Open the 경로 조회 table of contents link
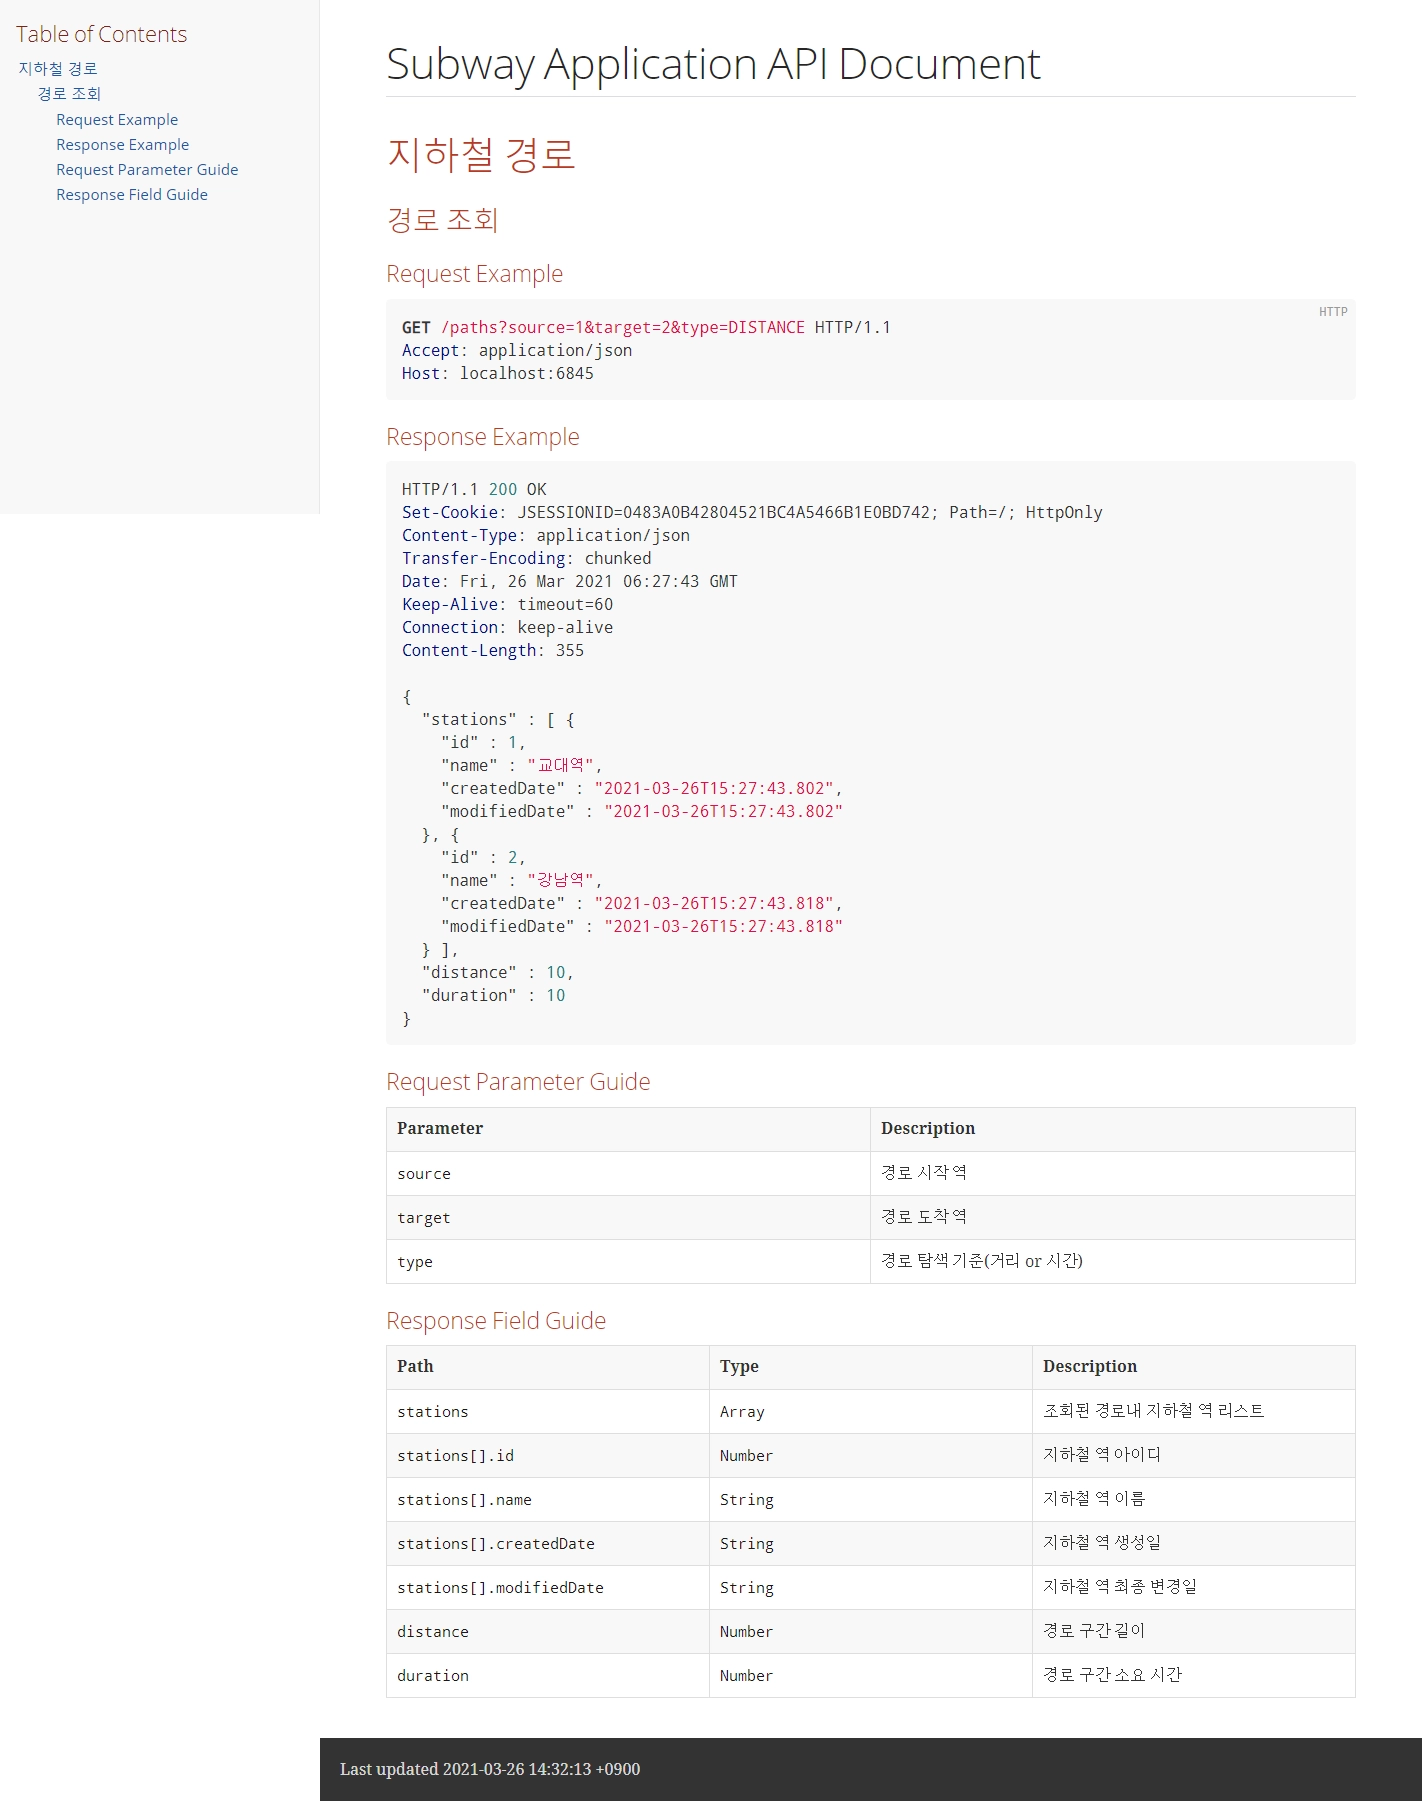 pos(69,93)
